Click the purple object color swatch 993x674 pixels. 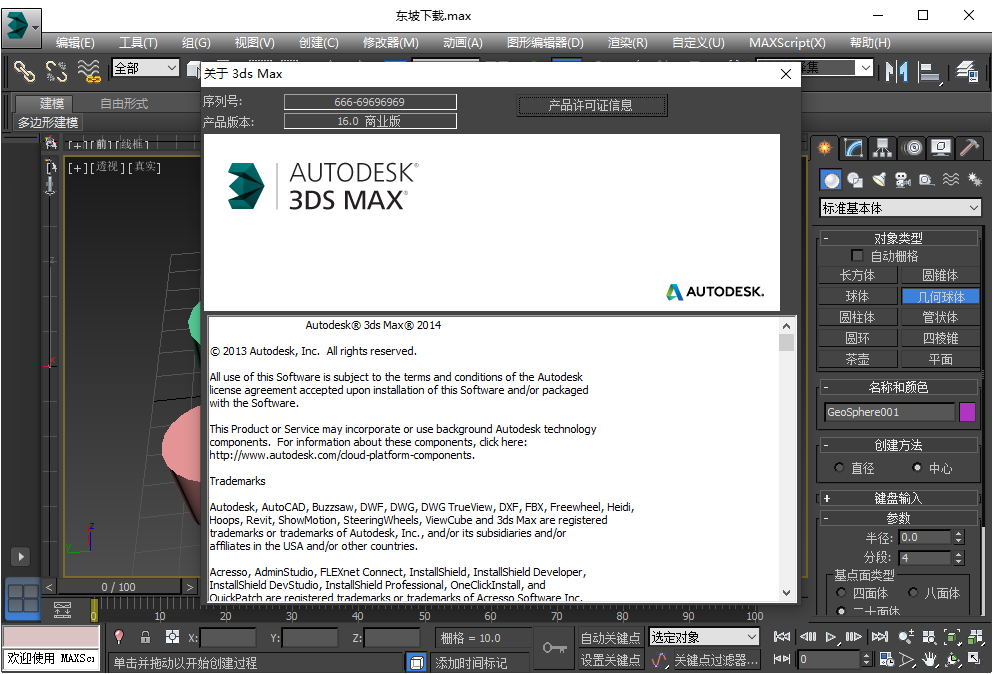point(967,412)
